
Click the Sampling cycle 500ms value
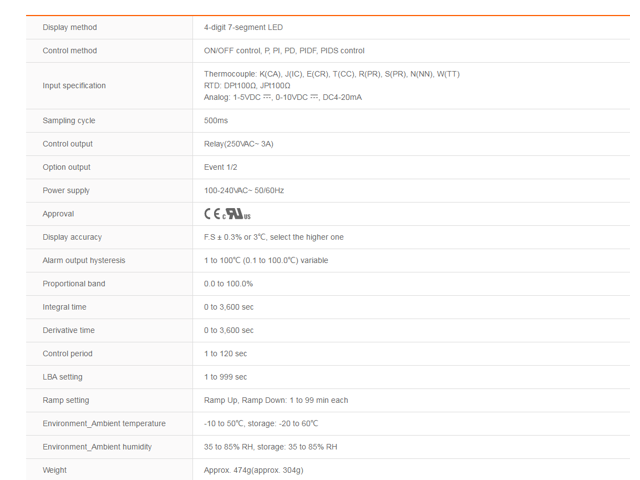click(x=216, y=120)
